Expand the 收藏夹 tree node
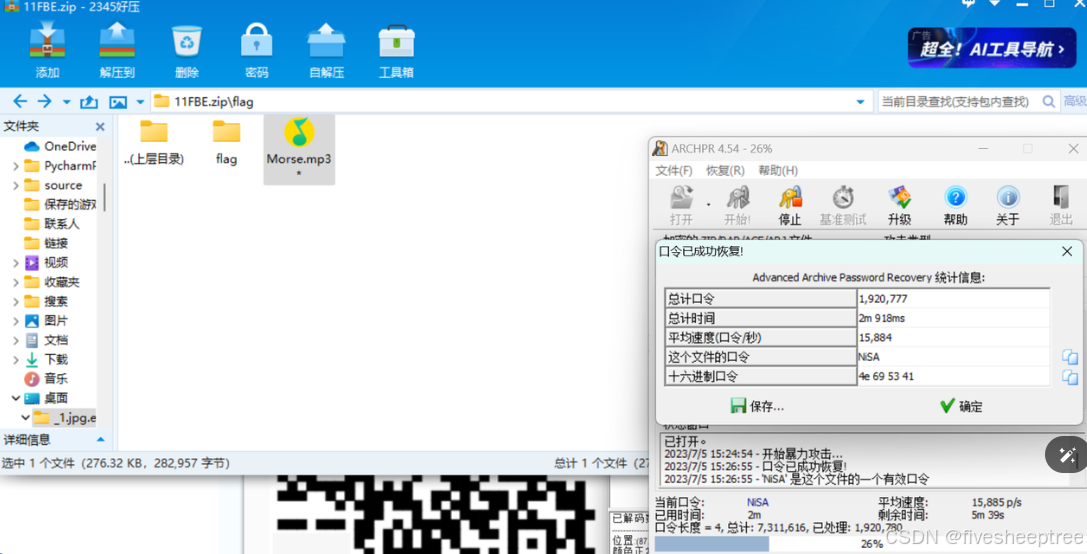 point(15,282)
